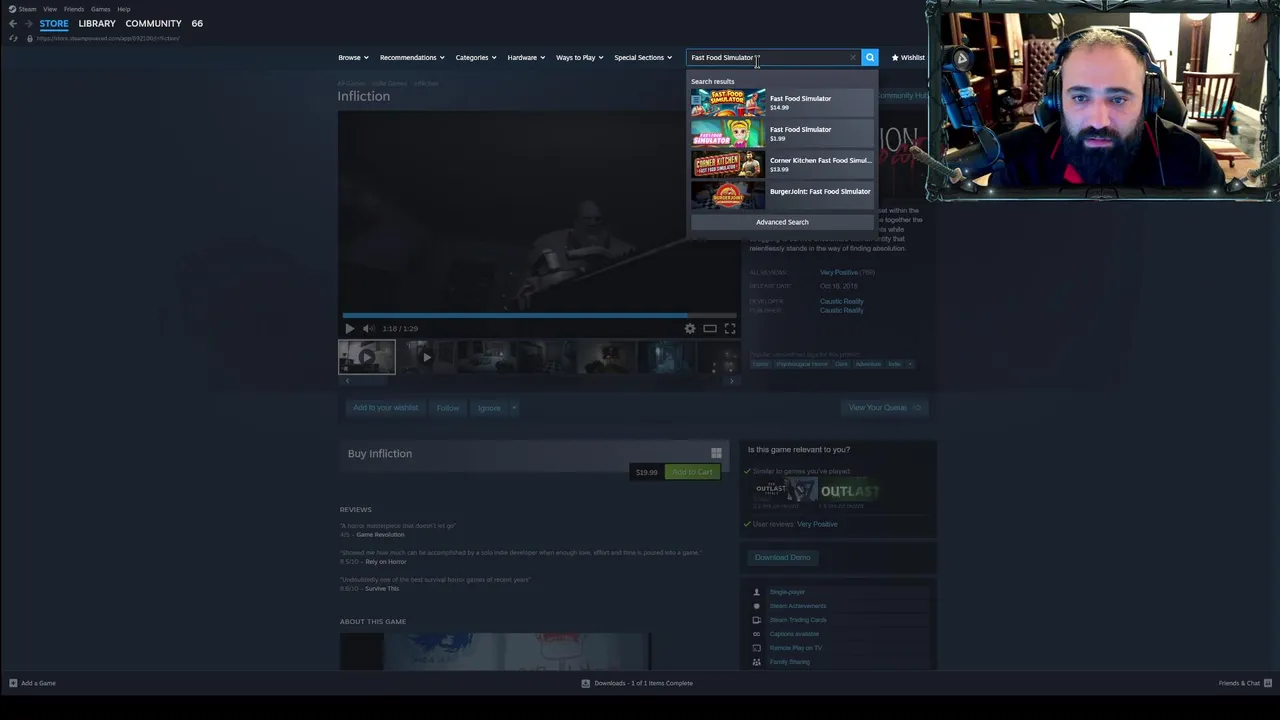Switch to the STORE tab

54,23
